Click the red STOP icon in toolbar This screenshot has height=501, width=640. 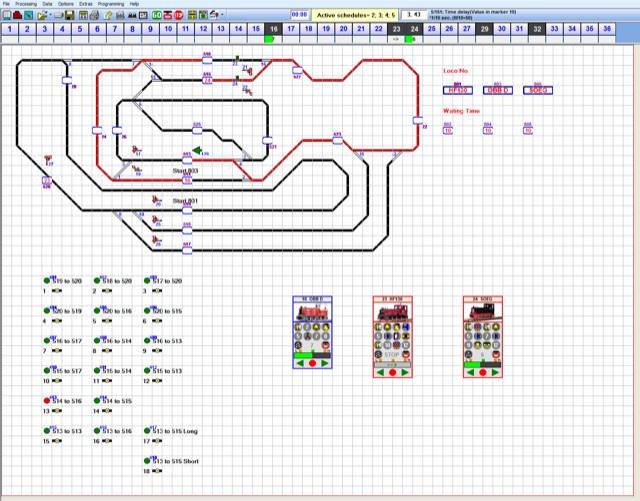click(x=178, y=16)
